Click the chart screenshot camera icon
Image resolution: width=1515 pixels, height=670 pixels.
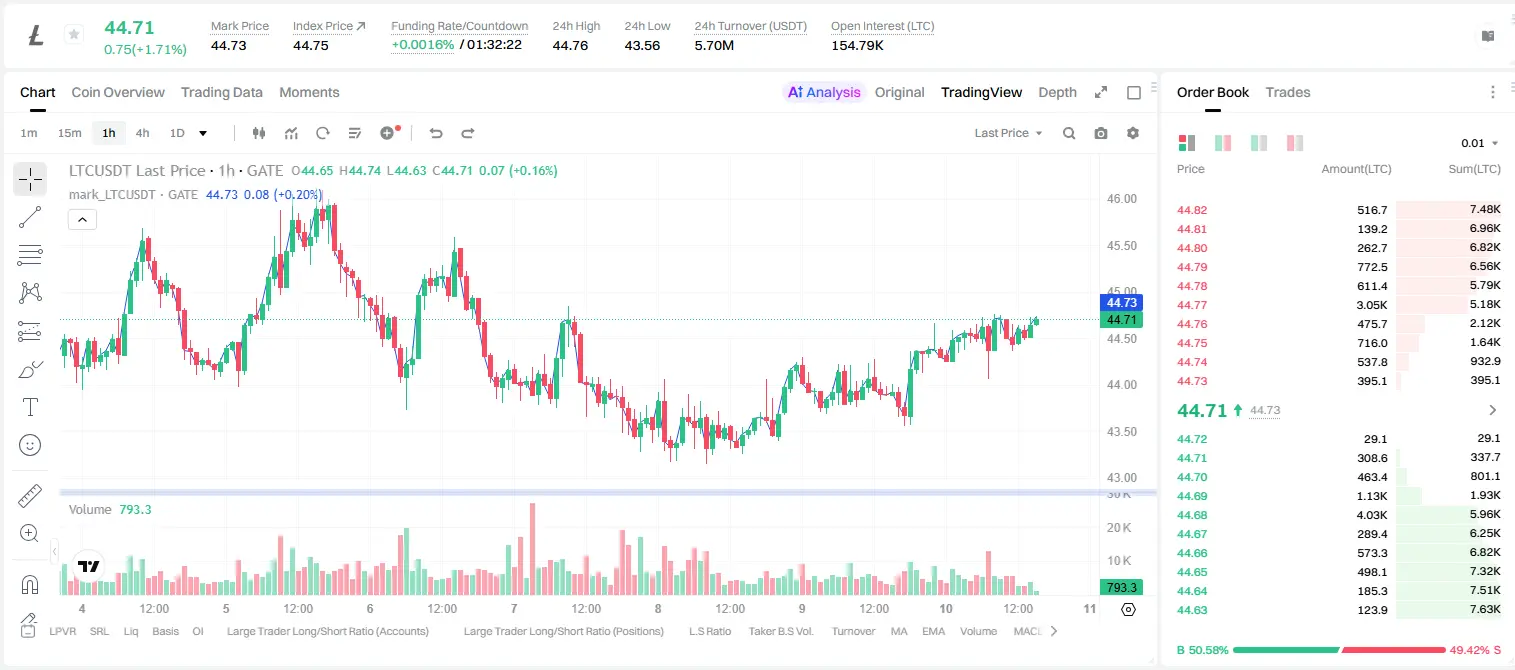coord(1101,133)
